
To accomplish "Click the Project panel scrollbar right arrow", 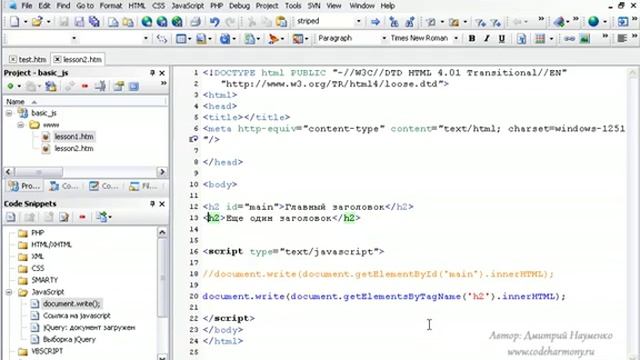I will point(162,172).
